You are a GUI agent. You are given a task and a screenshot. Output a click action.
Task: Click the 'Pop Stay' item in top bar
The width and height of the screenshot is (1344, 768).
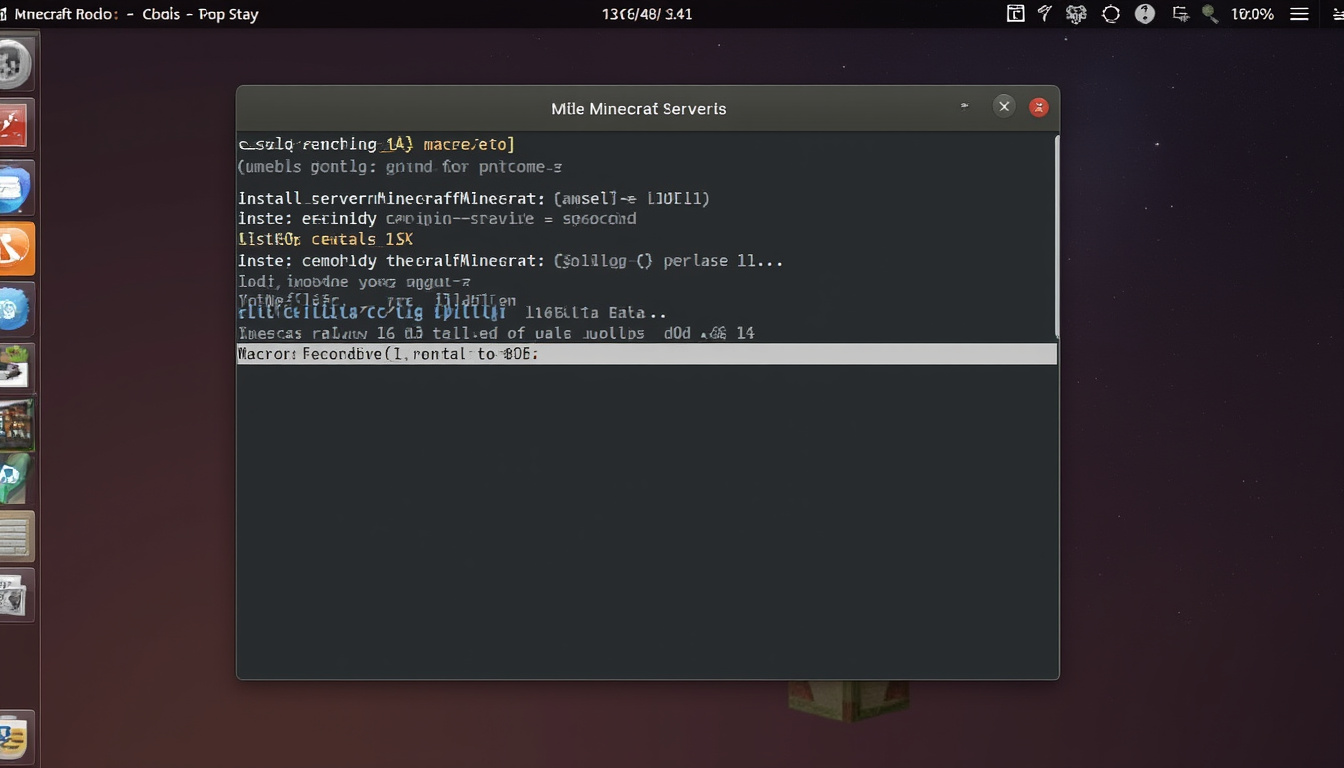(x=228, y=14)
